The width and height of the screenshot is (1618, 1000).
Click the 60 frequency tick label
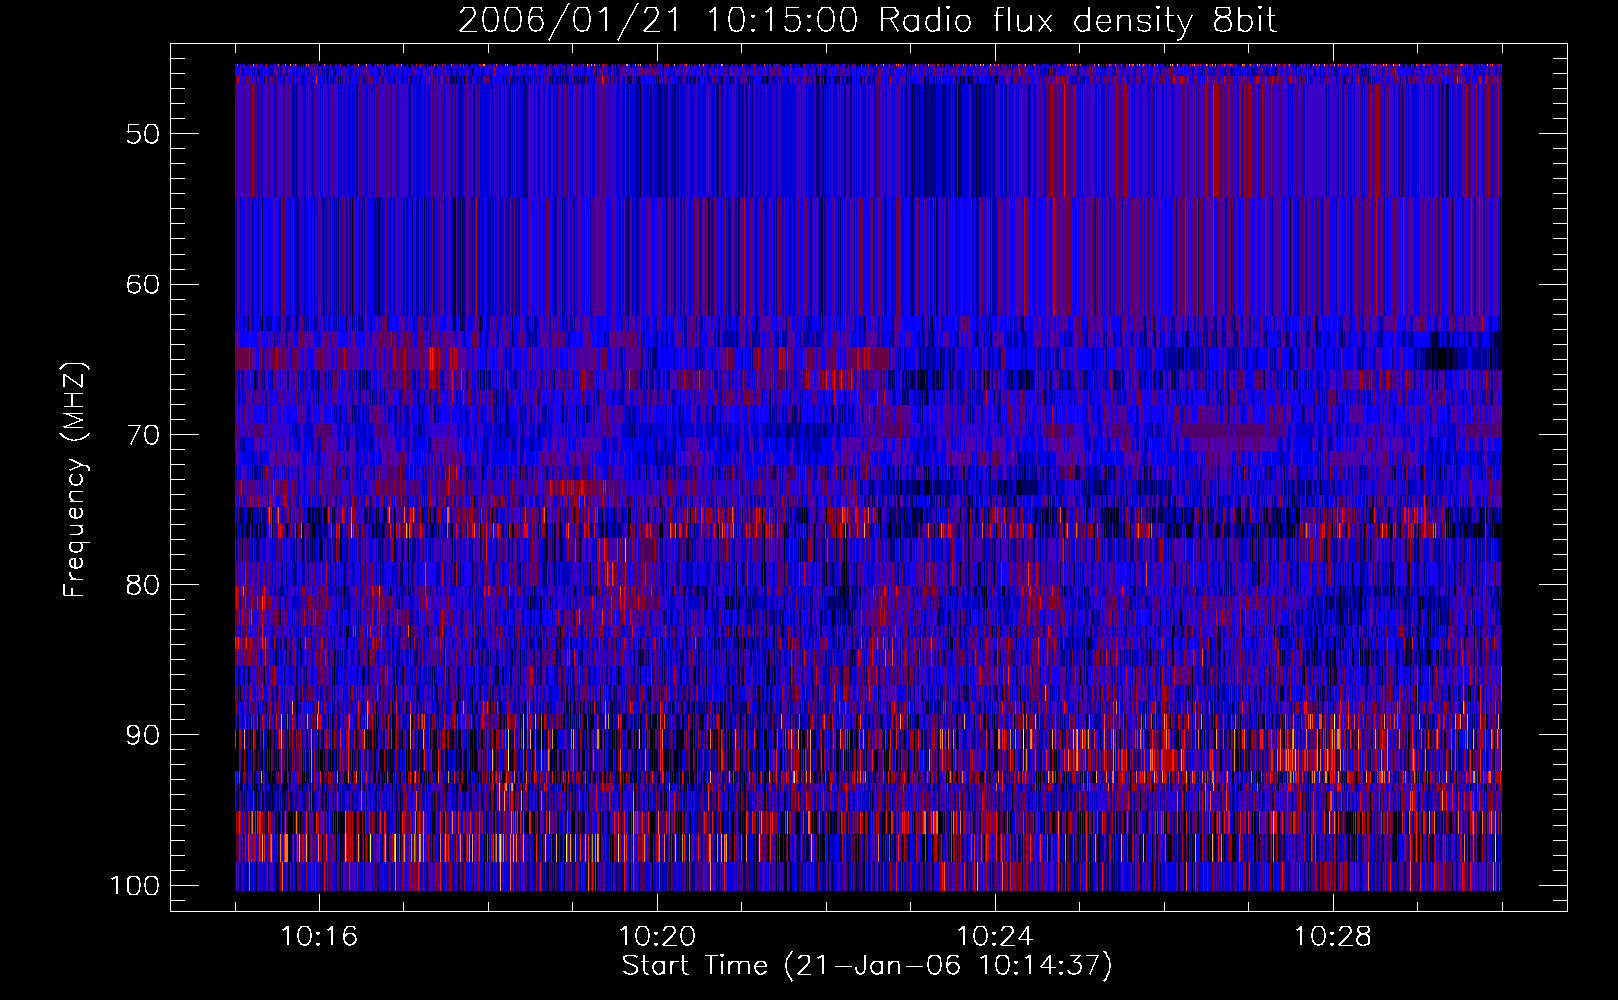[142, 285]
